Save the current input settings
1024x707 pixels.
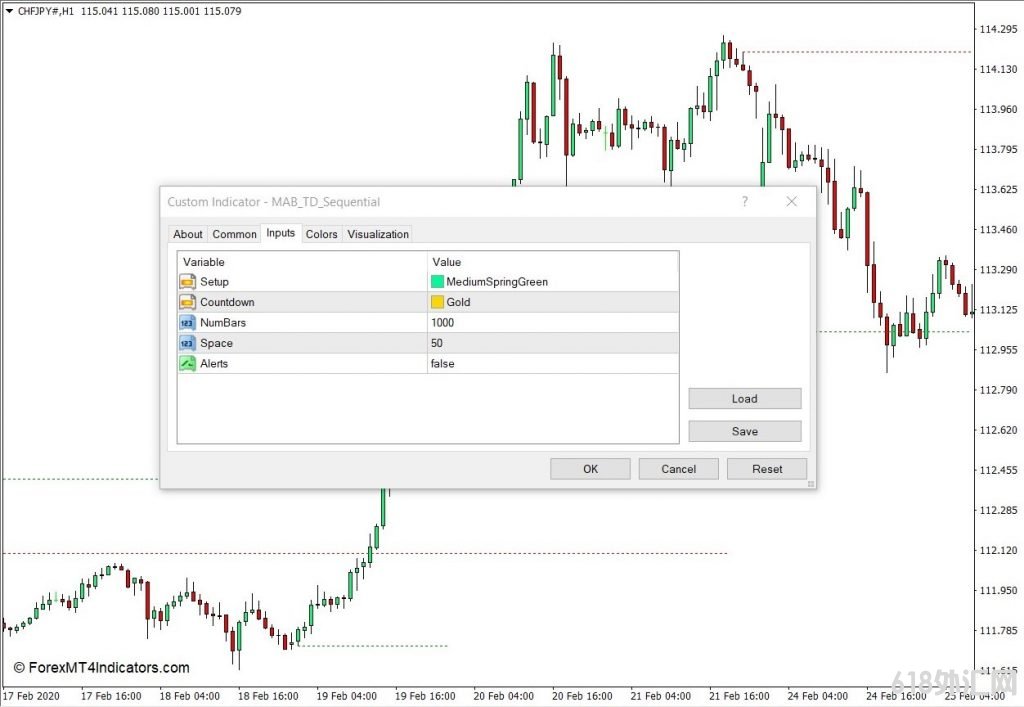tap(744, 432)
